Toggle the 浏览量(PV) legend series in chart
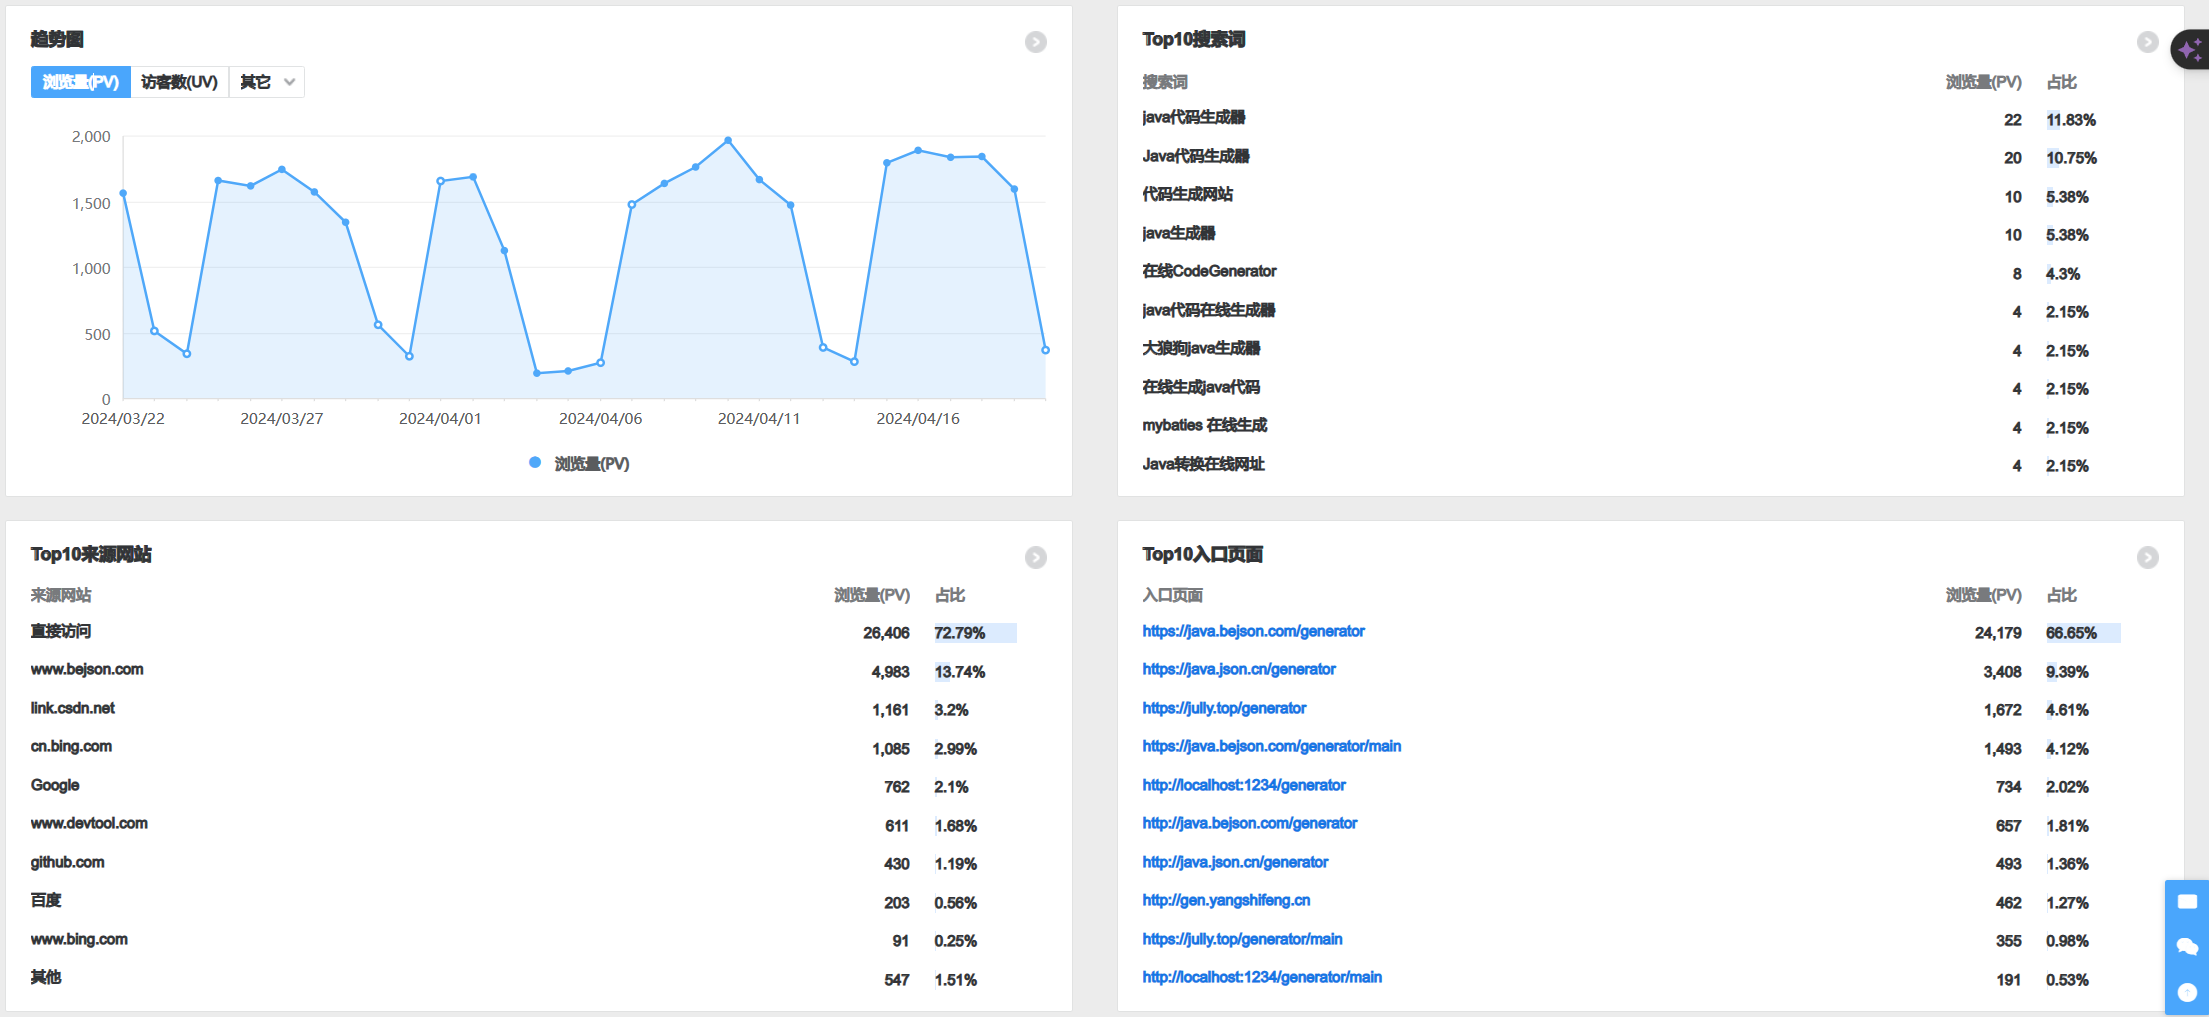Image resolution: width=2209 pixels, height=1017 pixels. click(580, 463)
